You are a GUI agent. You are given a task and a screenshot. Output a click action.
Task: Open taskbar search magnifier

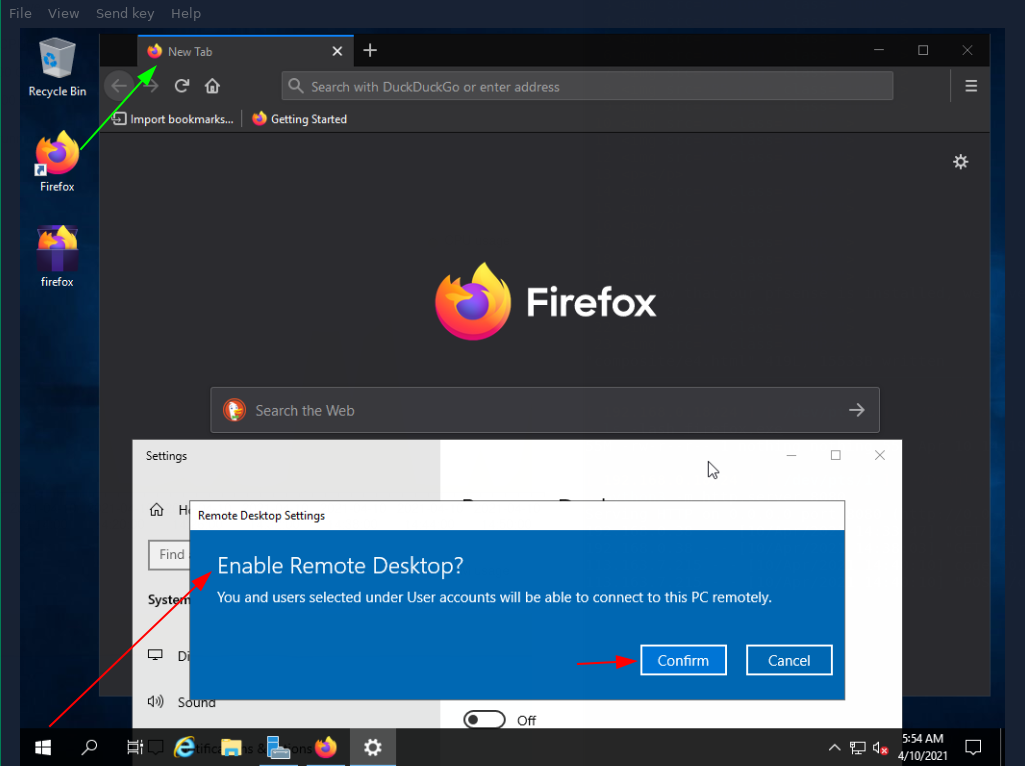(89, 747)
